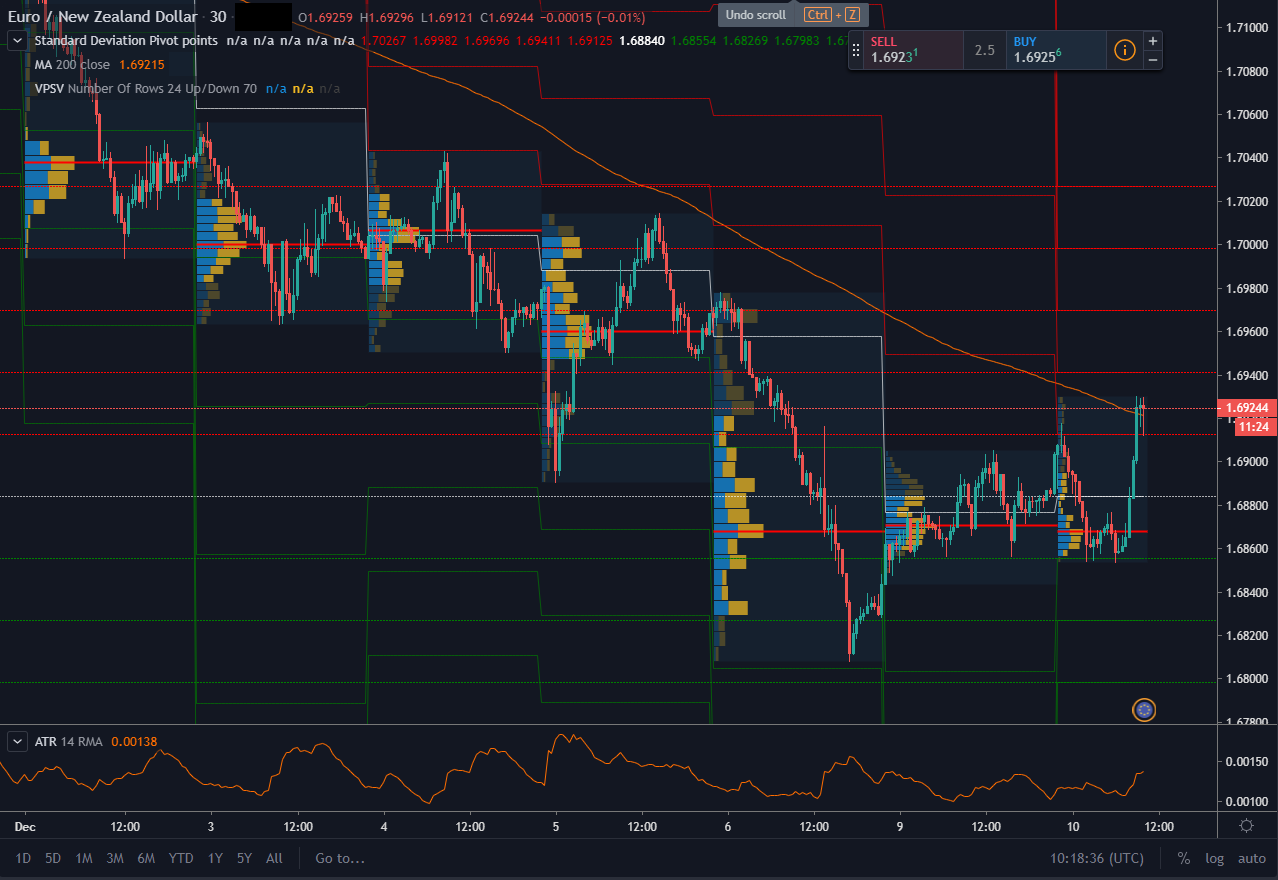The width and height of the screenshot is (1278, 880).
Task: Select the 5Y time range
Action: [244, 858]
